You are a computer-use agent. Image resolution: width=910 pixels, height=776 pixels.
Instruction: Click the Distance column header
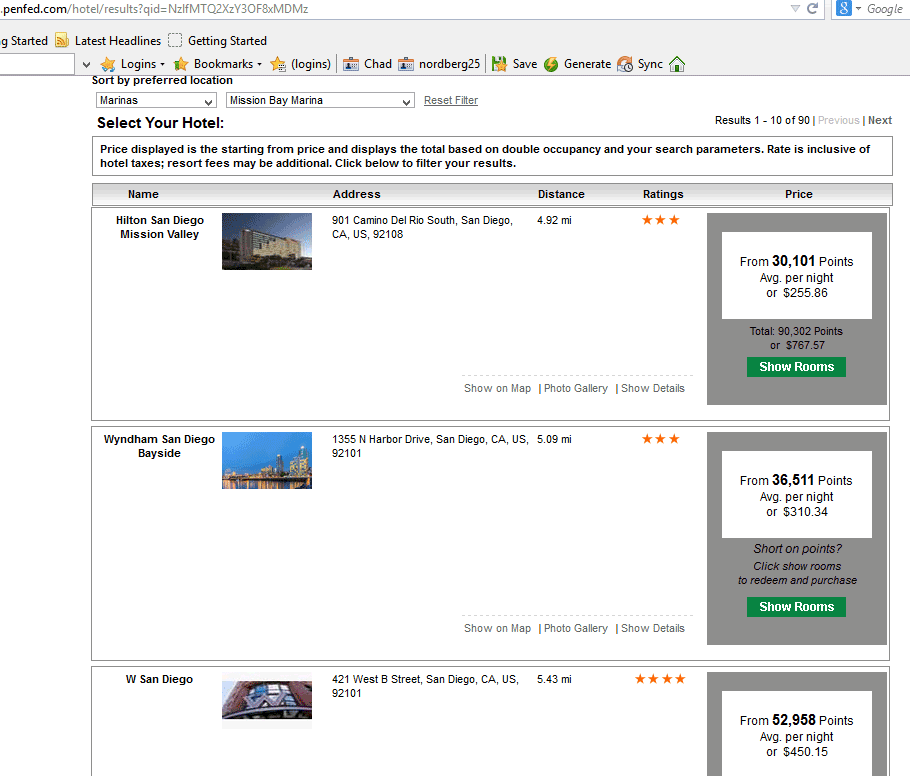561,194
